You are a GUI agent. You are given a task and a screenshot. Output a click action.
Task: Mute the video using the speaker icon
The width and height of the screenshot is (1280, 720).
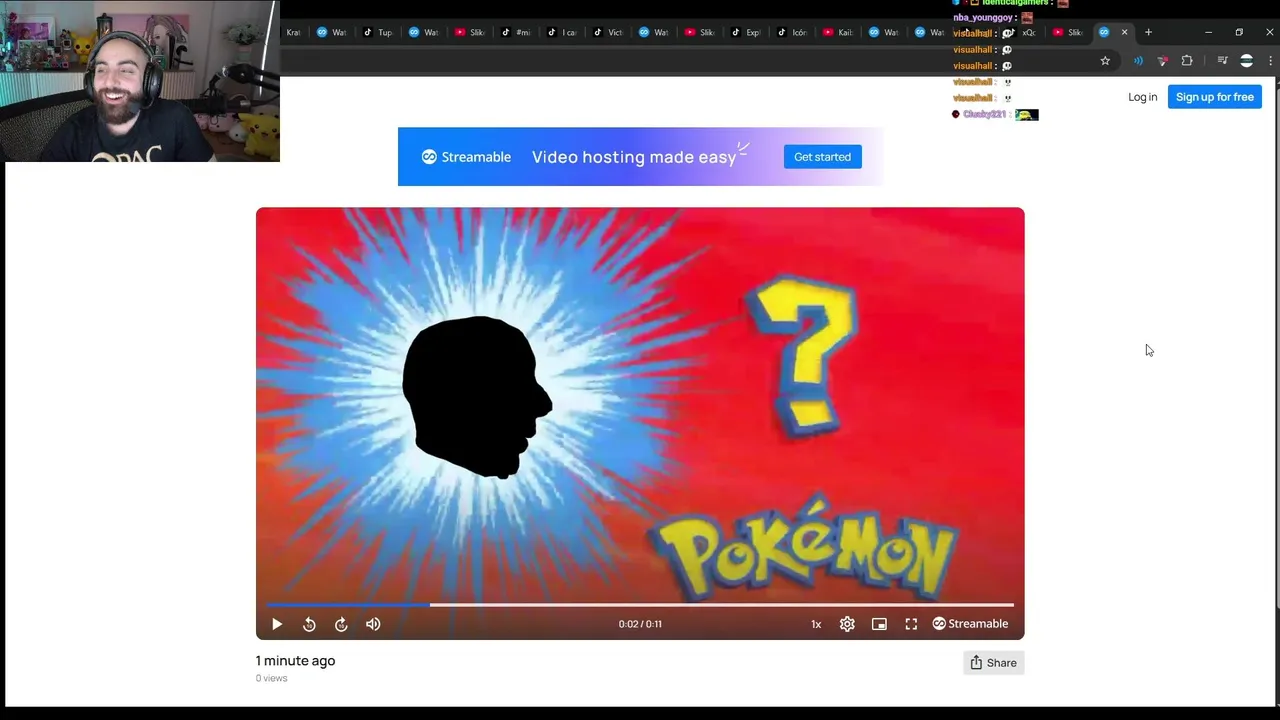pyautogui.click(x=373, y=624)
